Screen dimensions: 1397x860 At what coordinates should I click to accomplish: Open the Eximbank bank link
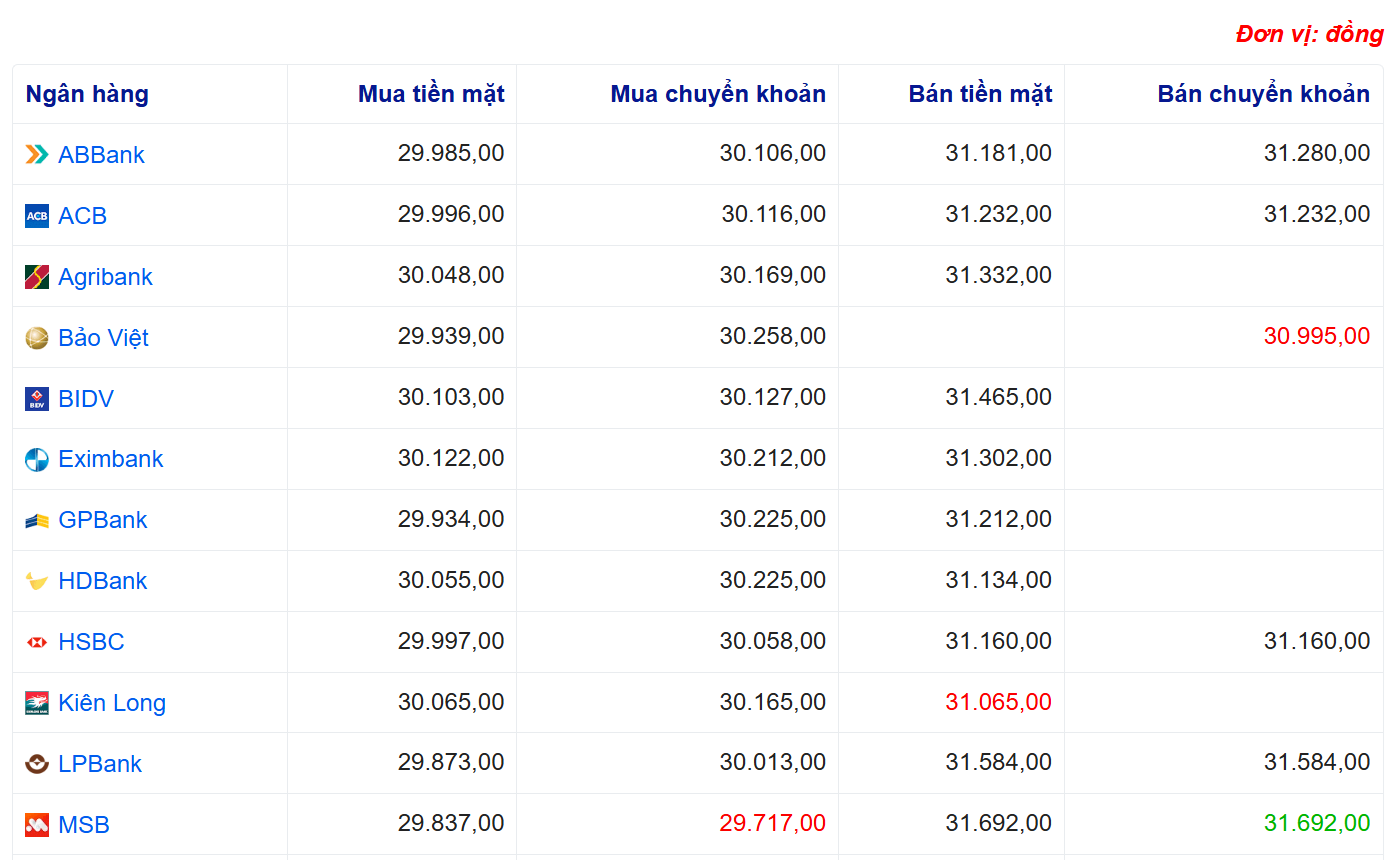pos(110,459)
